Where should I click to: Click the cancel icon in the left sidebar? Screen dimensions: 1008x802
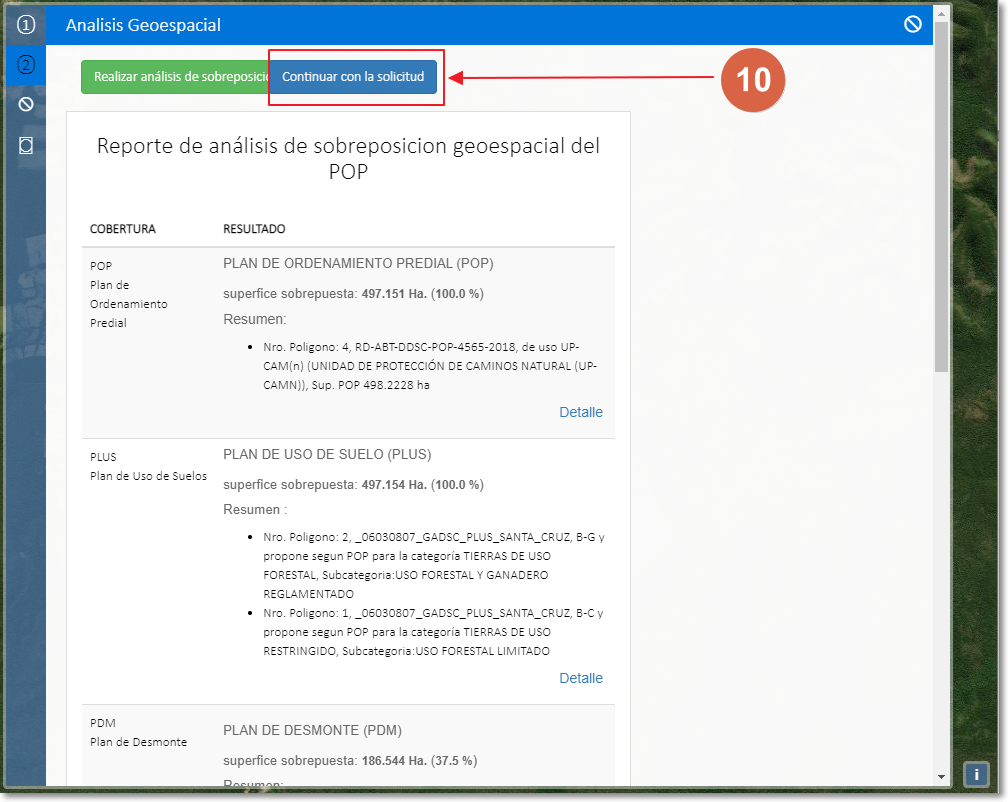(x=26, y=104)
